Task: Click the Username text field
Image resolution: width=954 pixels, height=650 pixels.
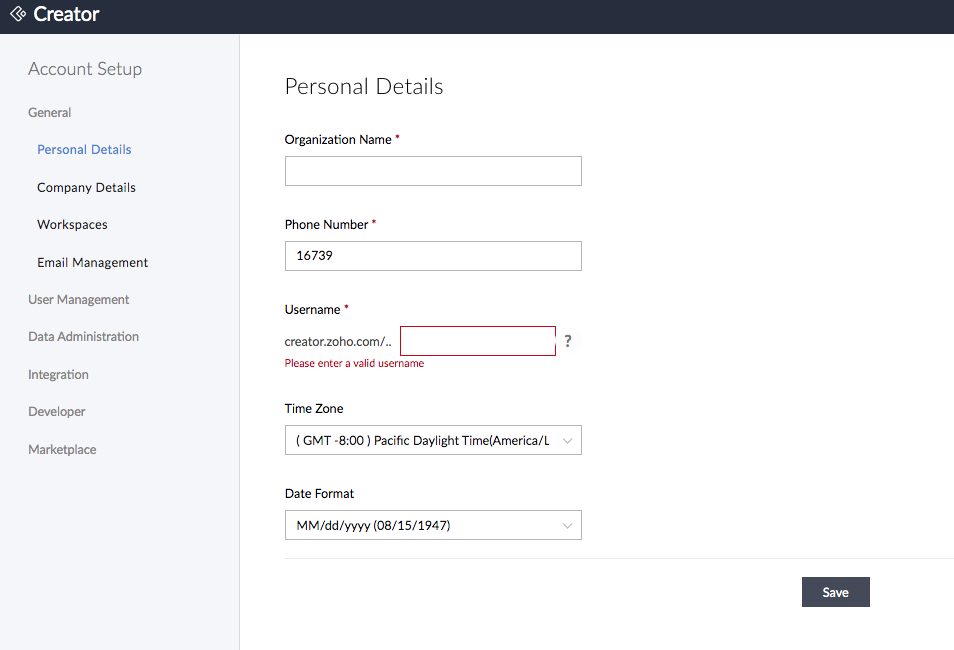Action: (477, 341)
